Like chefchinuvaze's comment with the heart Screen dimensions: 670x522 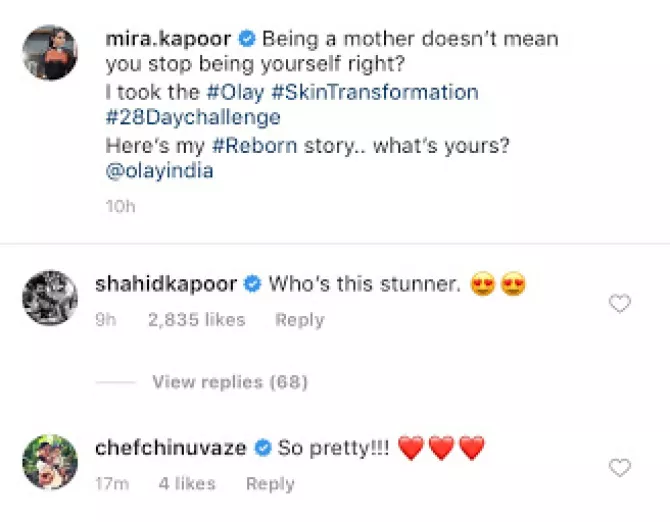pyautogui.click(x=620, y=467)
